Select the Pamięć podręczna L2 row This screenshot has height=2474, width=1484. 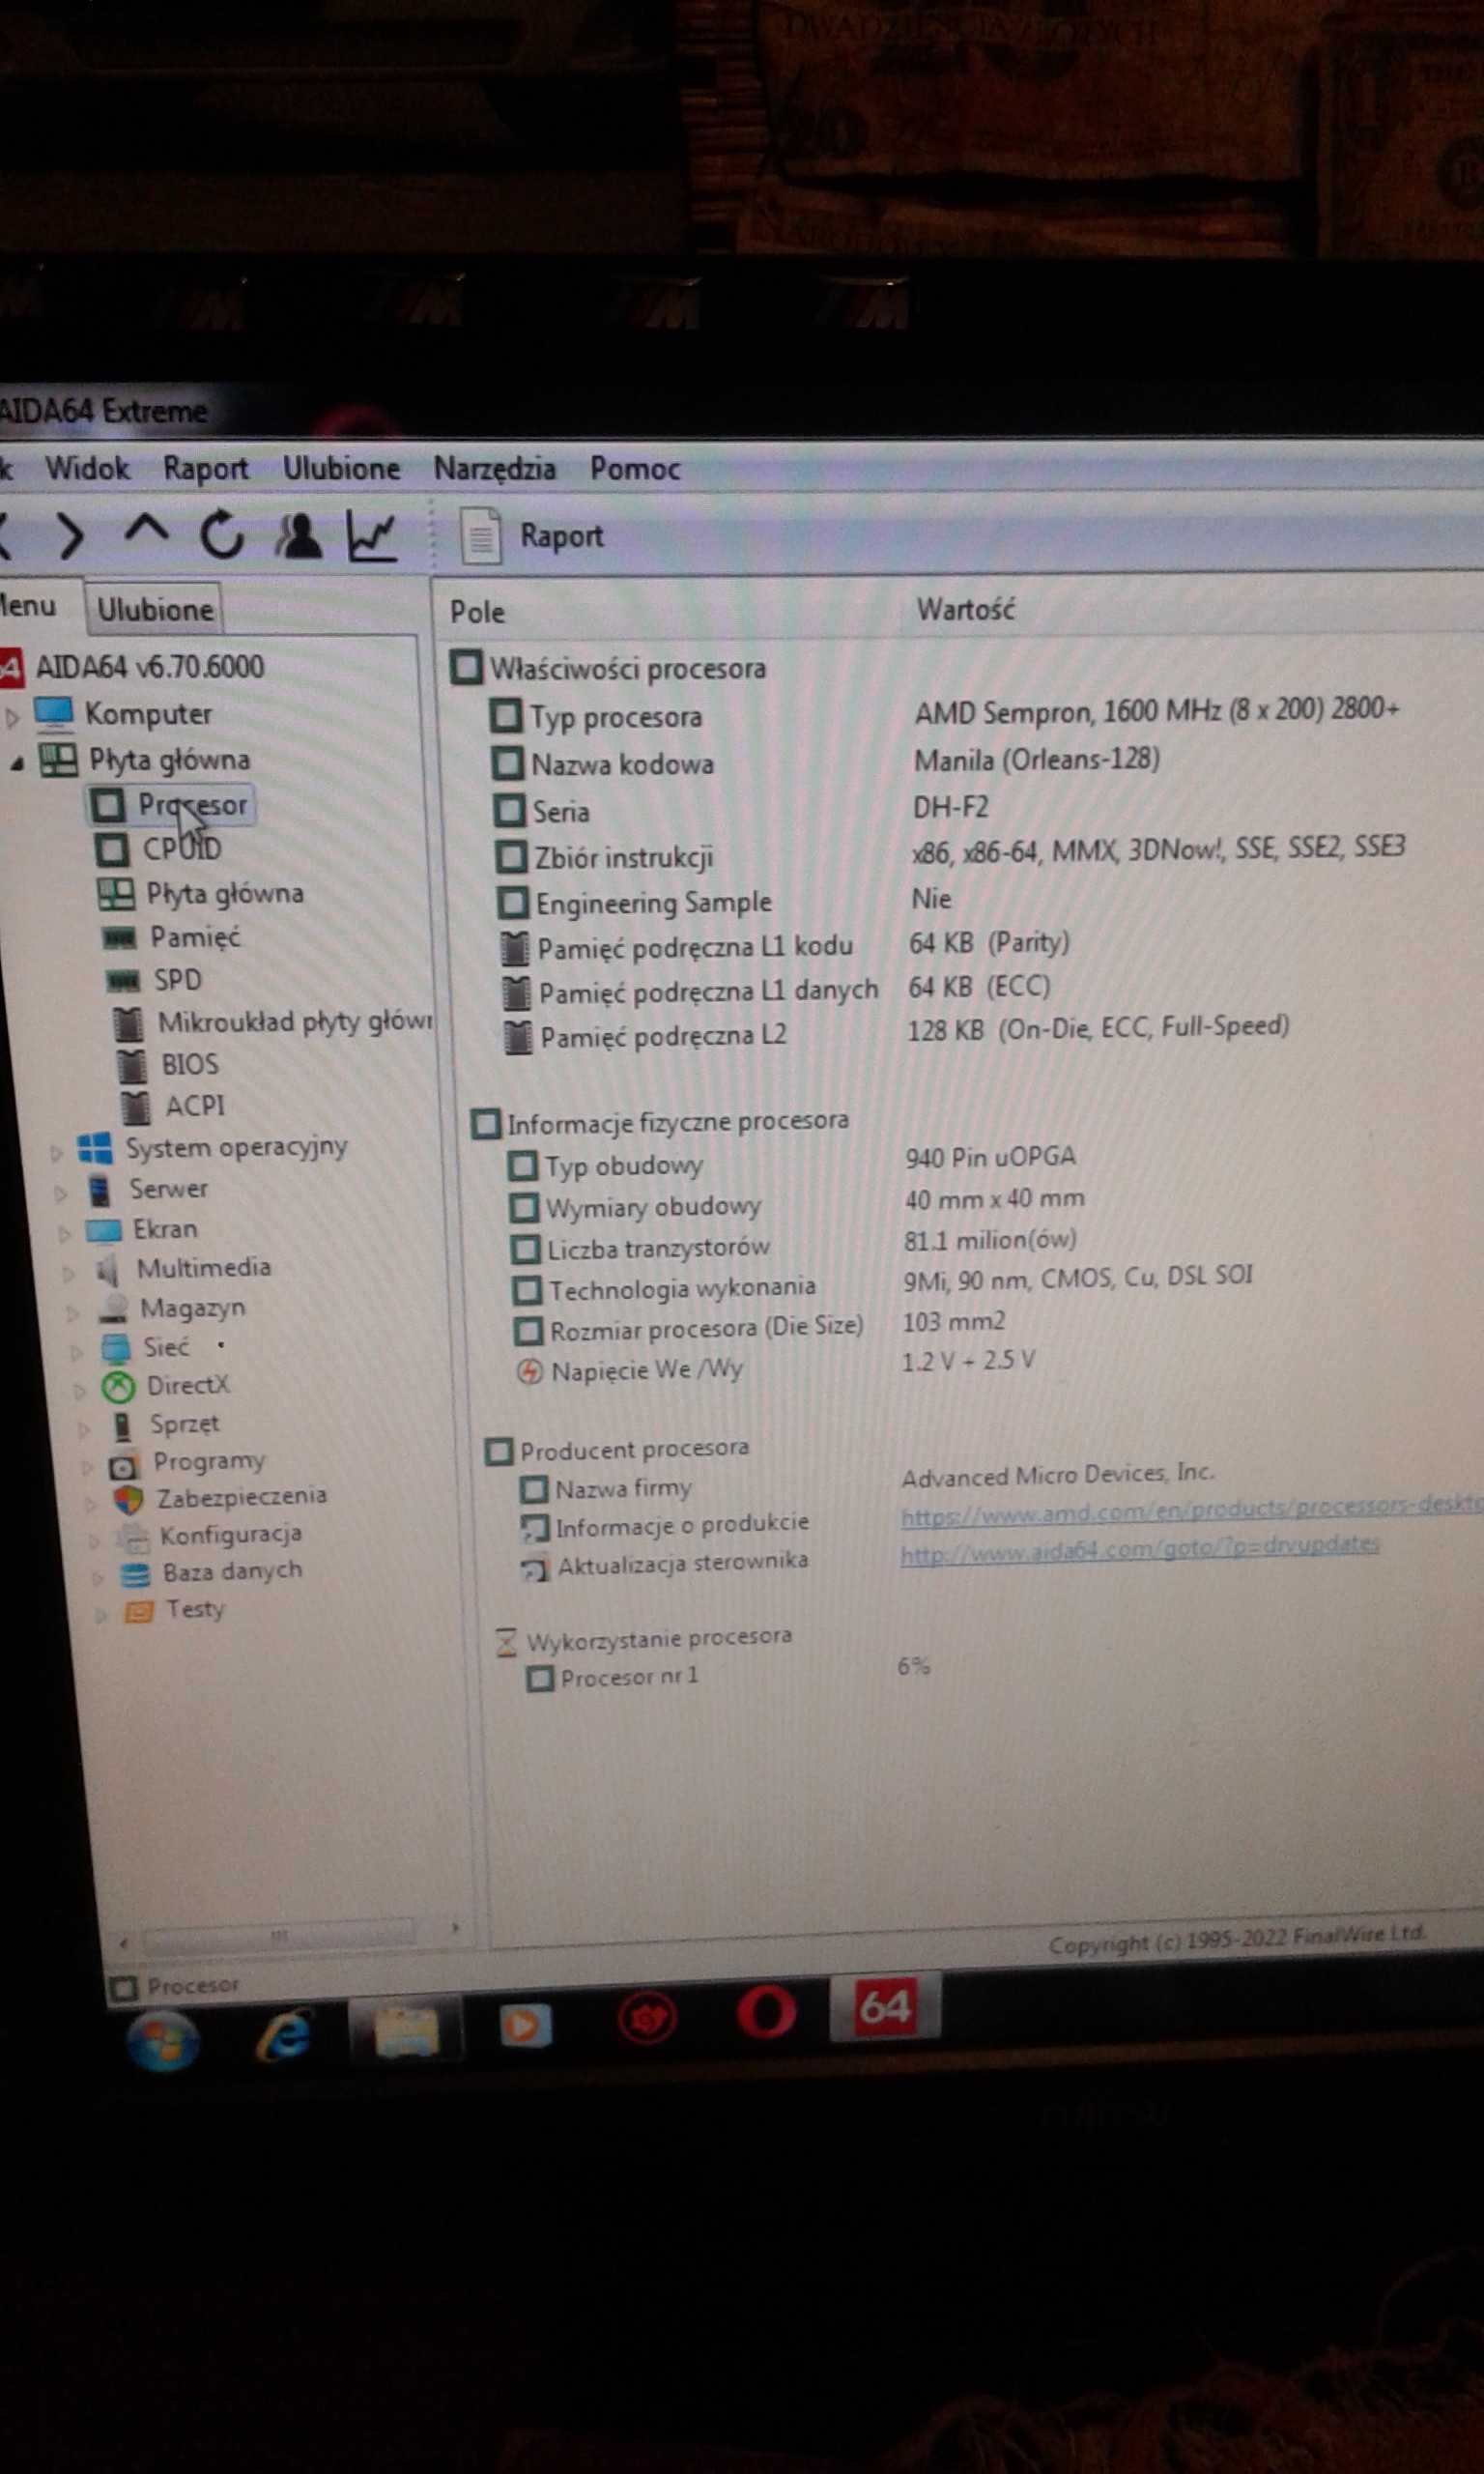[896, 1032]
